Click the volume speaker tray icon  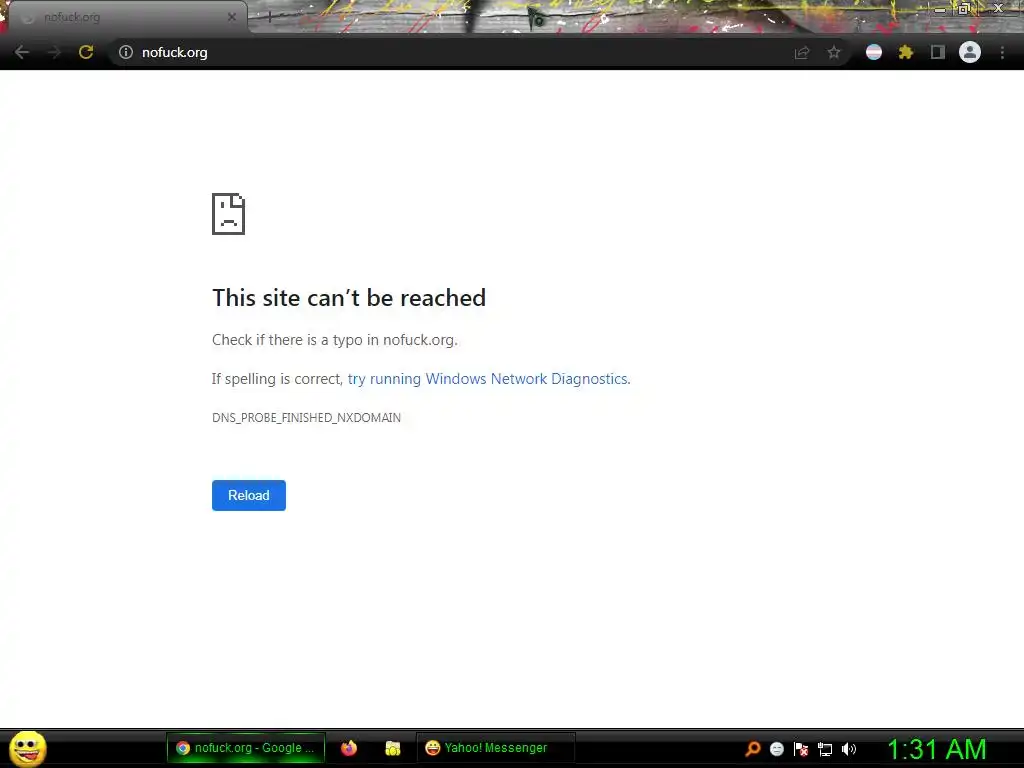coord(849,749)
